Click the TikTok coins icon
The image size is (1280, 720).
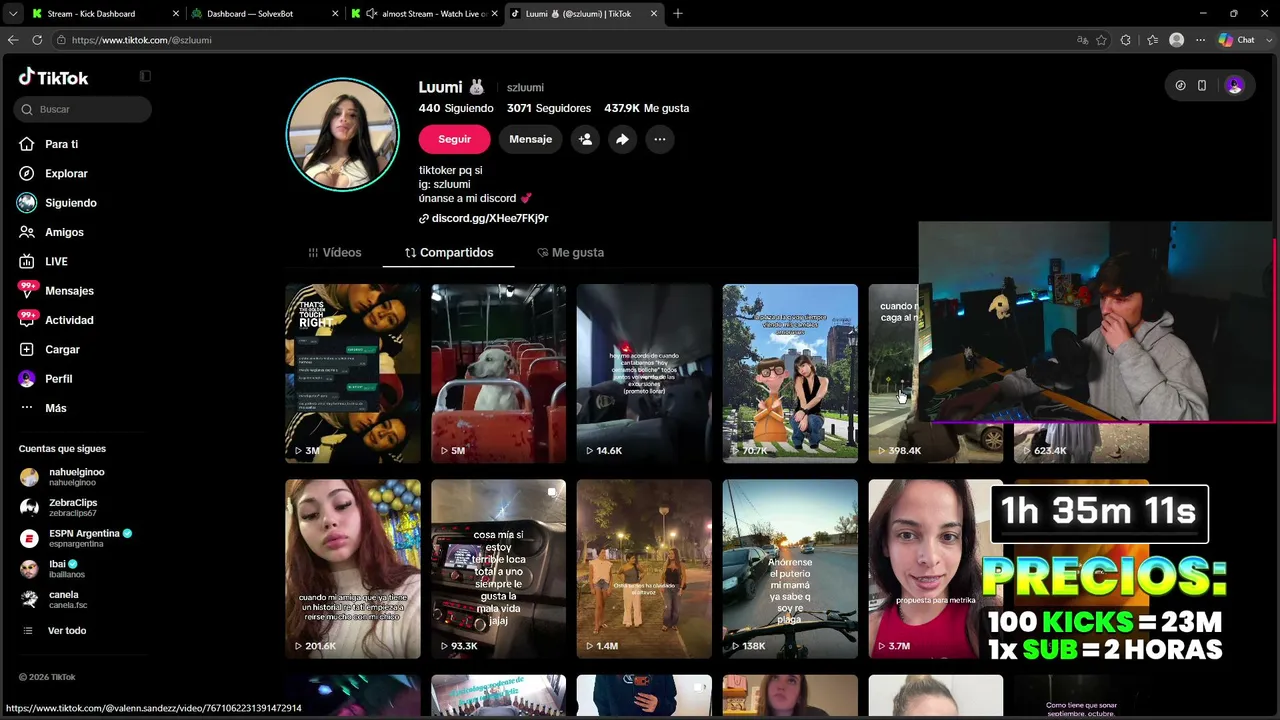[x=1180, y=86]
